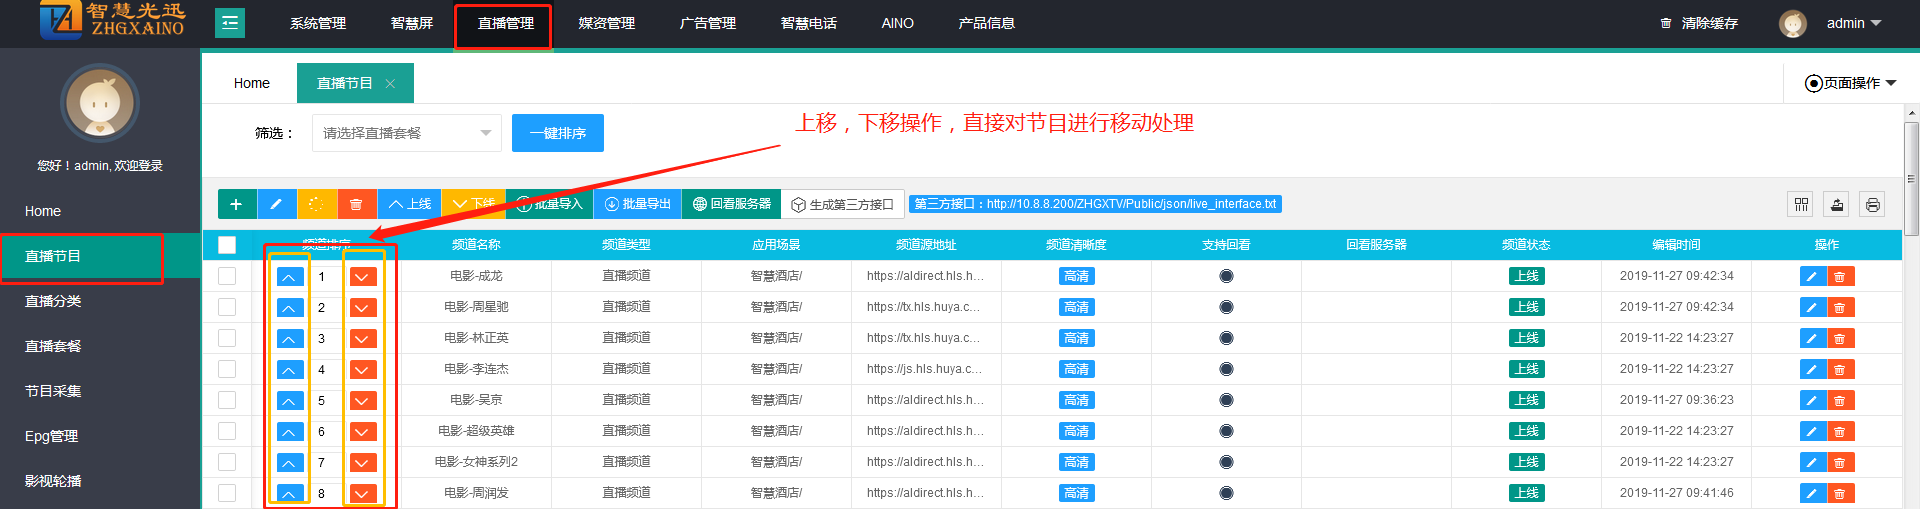Image resolution: width=1920 pixels, height=509 pixels.
Task: Move channel 电影-成龙 up with blue arrow
Action: (289, 277)
